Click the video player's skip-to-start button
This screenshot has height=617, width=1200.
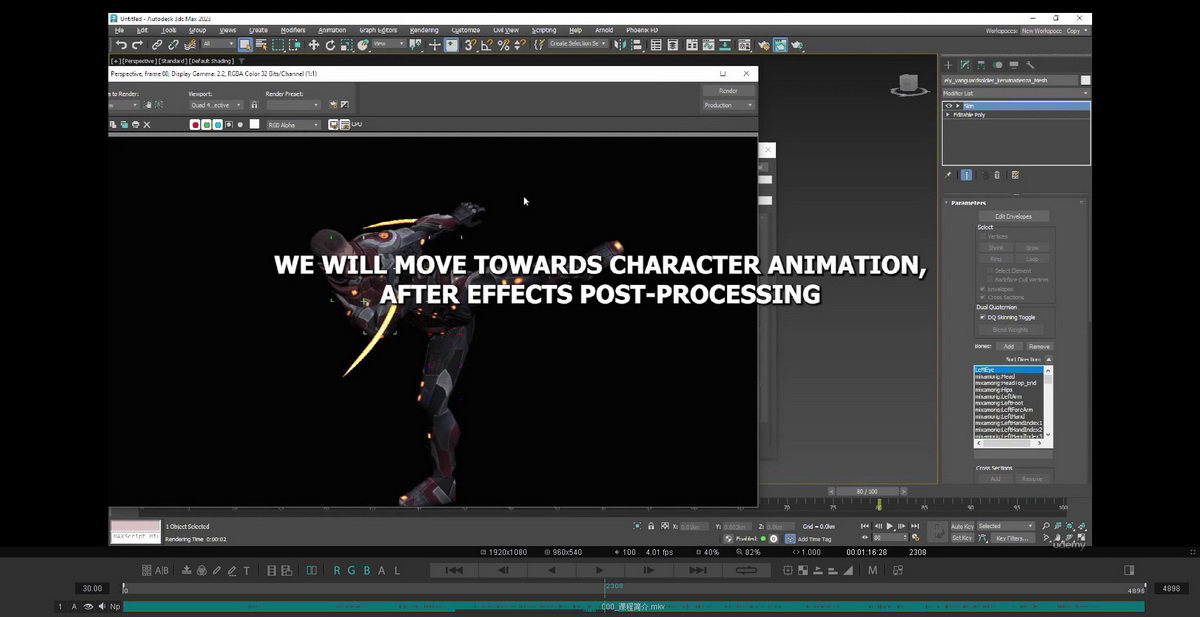454,570
